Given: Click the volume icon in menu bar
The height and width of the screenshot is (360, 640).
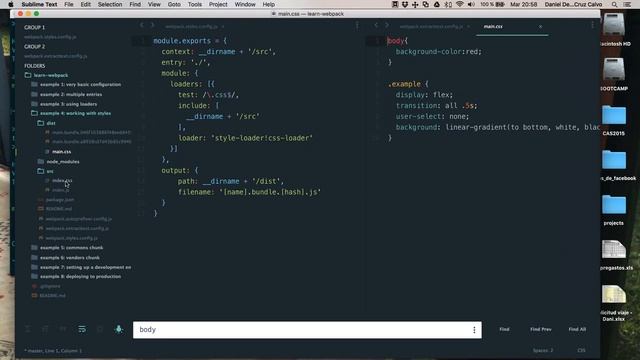Looking at the screenshot, I should point(471,4).
